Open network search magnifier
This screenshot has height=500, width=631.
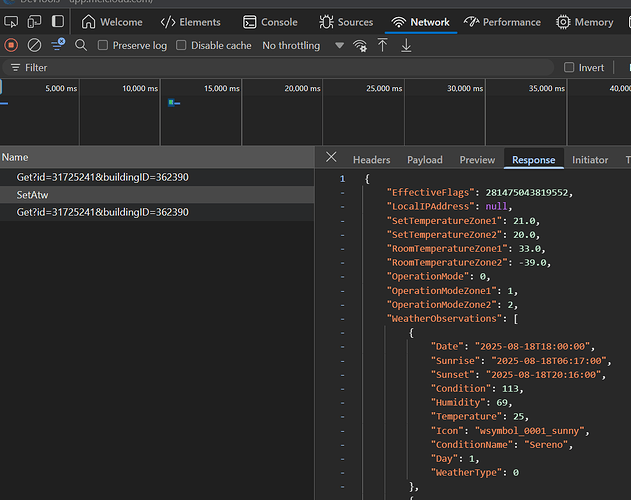click(81, 45)
